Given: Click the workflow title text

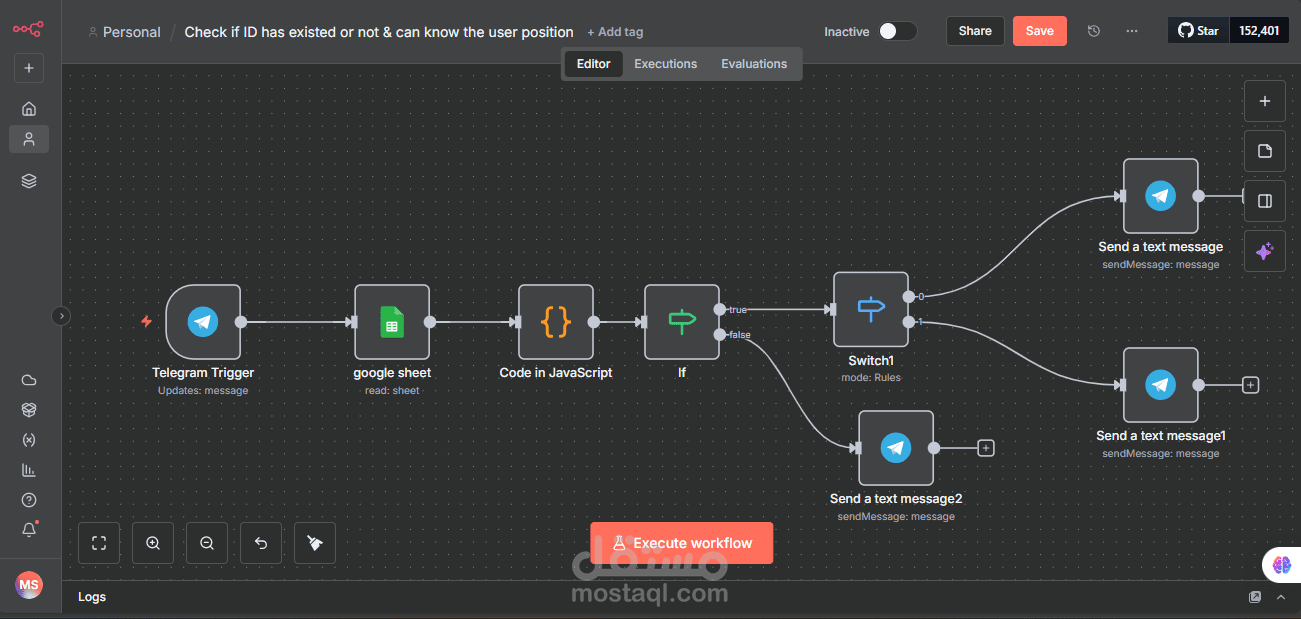Looking at the screenshot, I should pyautogui.click(x=379, y=32).
